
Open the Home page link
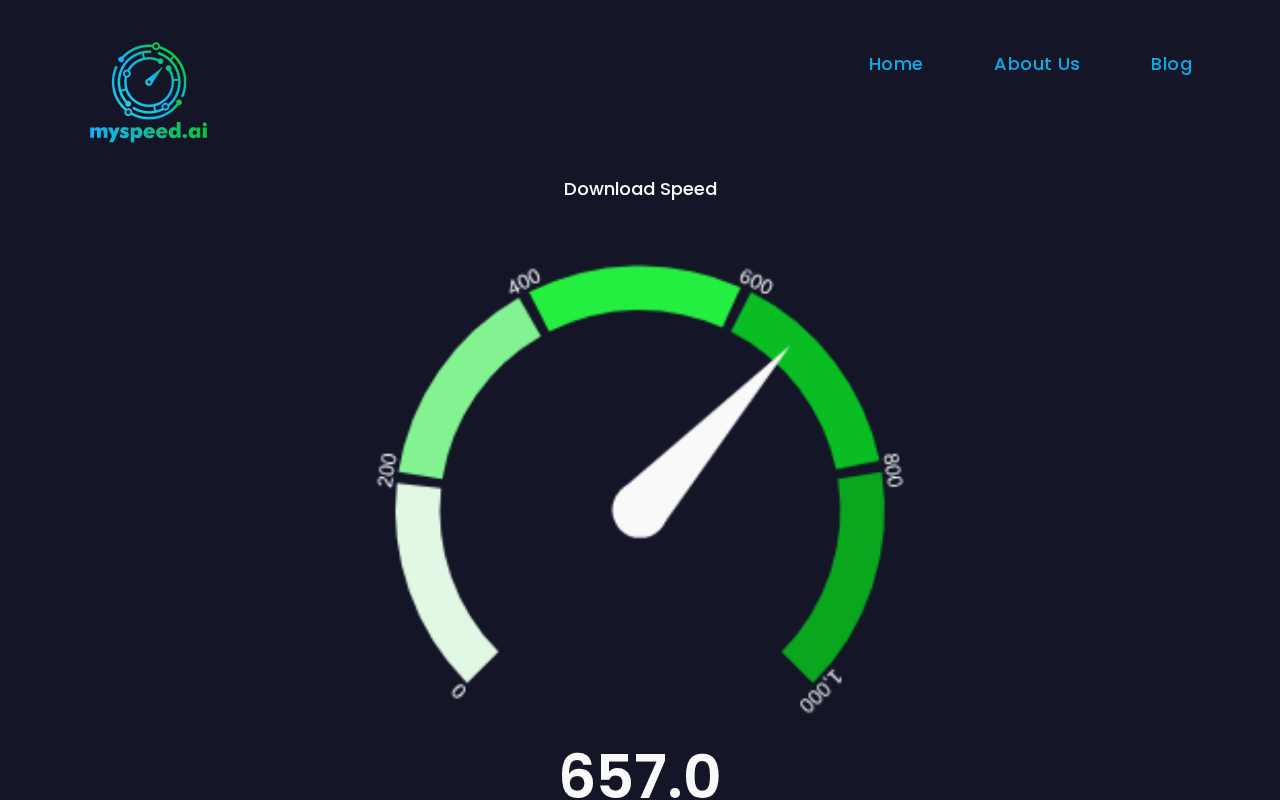point(896,64)
